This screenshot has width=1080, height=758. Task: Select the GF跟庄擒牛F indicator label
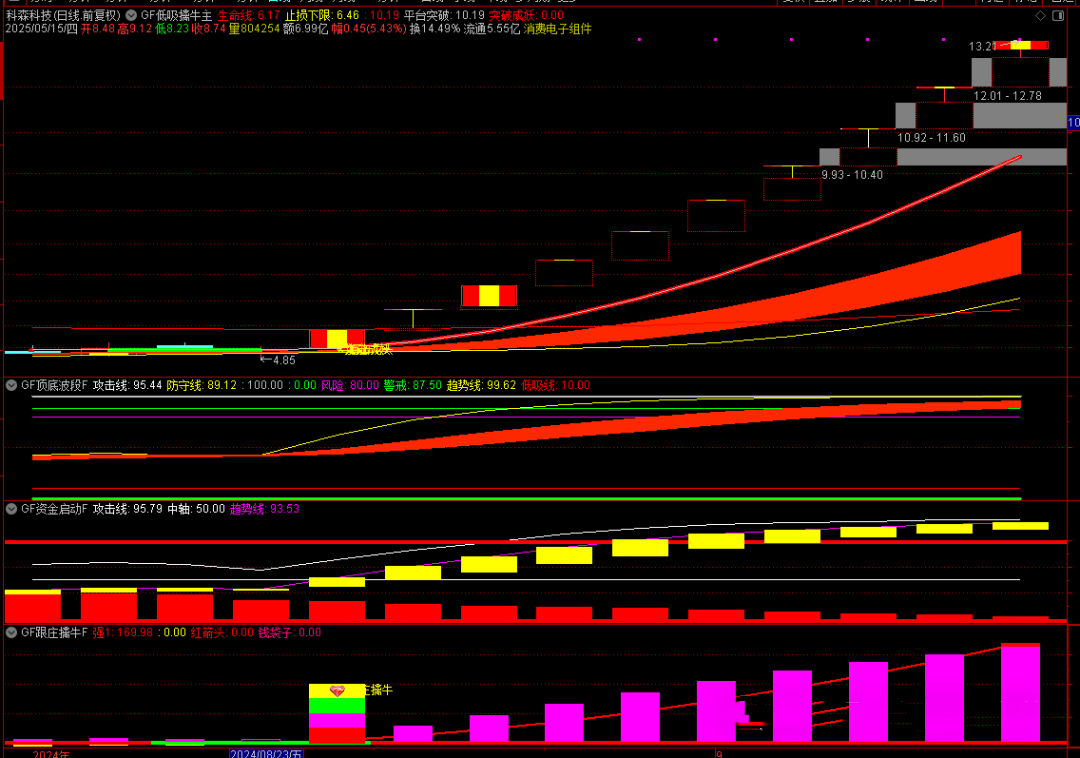(x=54, y=633)
